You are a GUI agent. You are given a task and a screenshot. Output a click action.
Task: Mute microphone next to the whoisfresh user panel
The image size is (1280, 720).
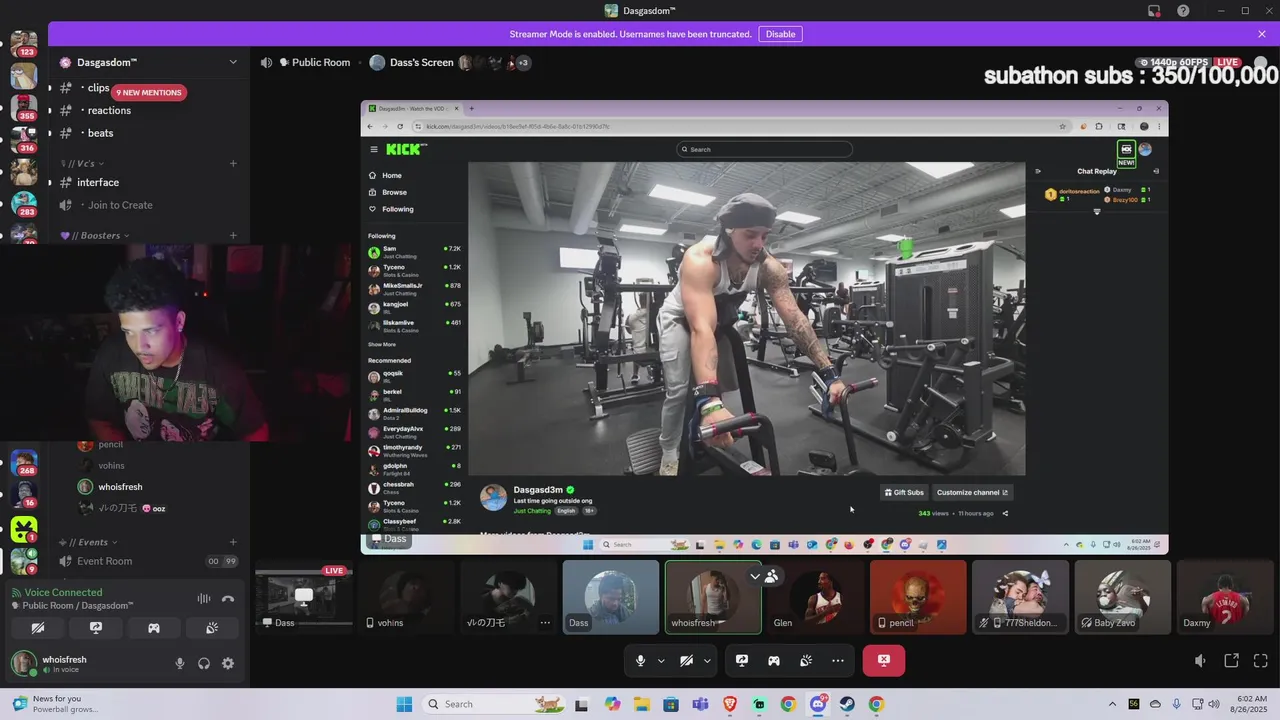[x=180, y=663]
